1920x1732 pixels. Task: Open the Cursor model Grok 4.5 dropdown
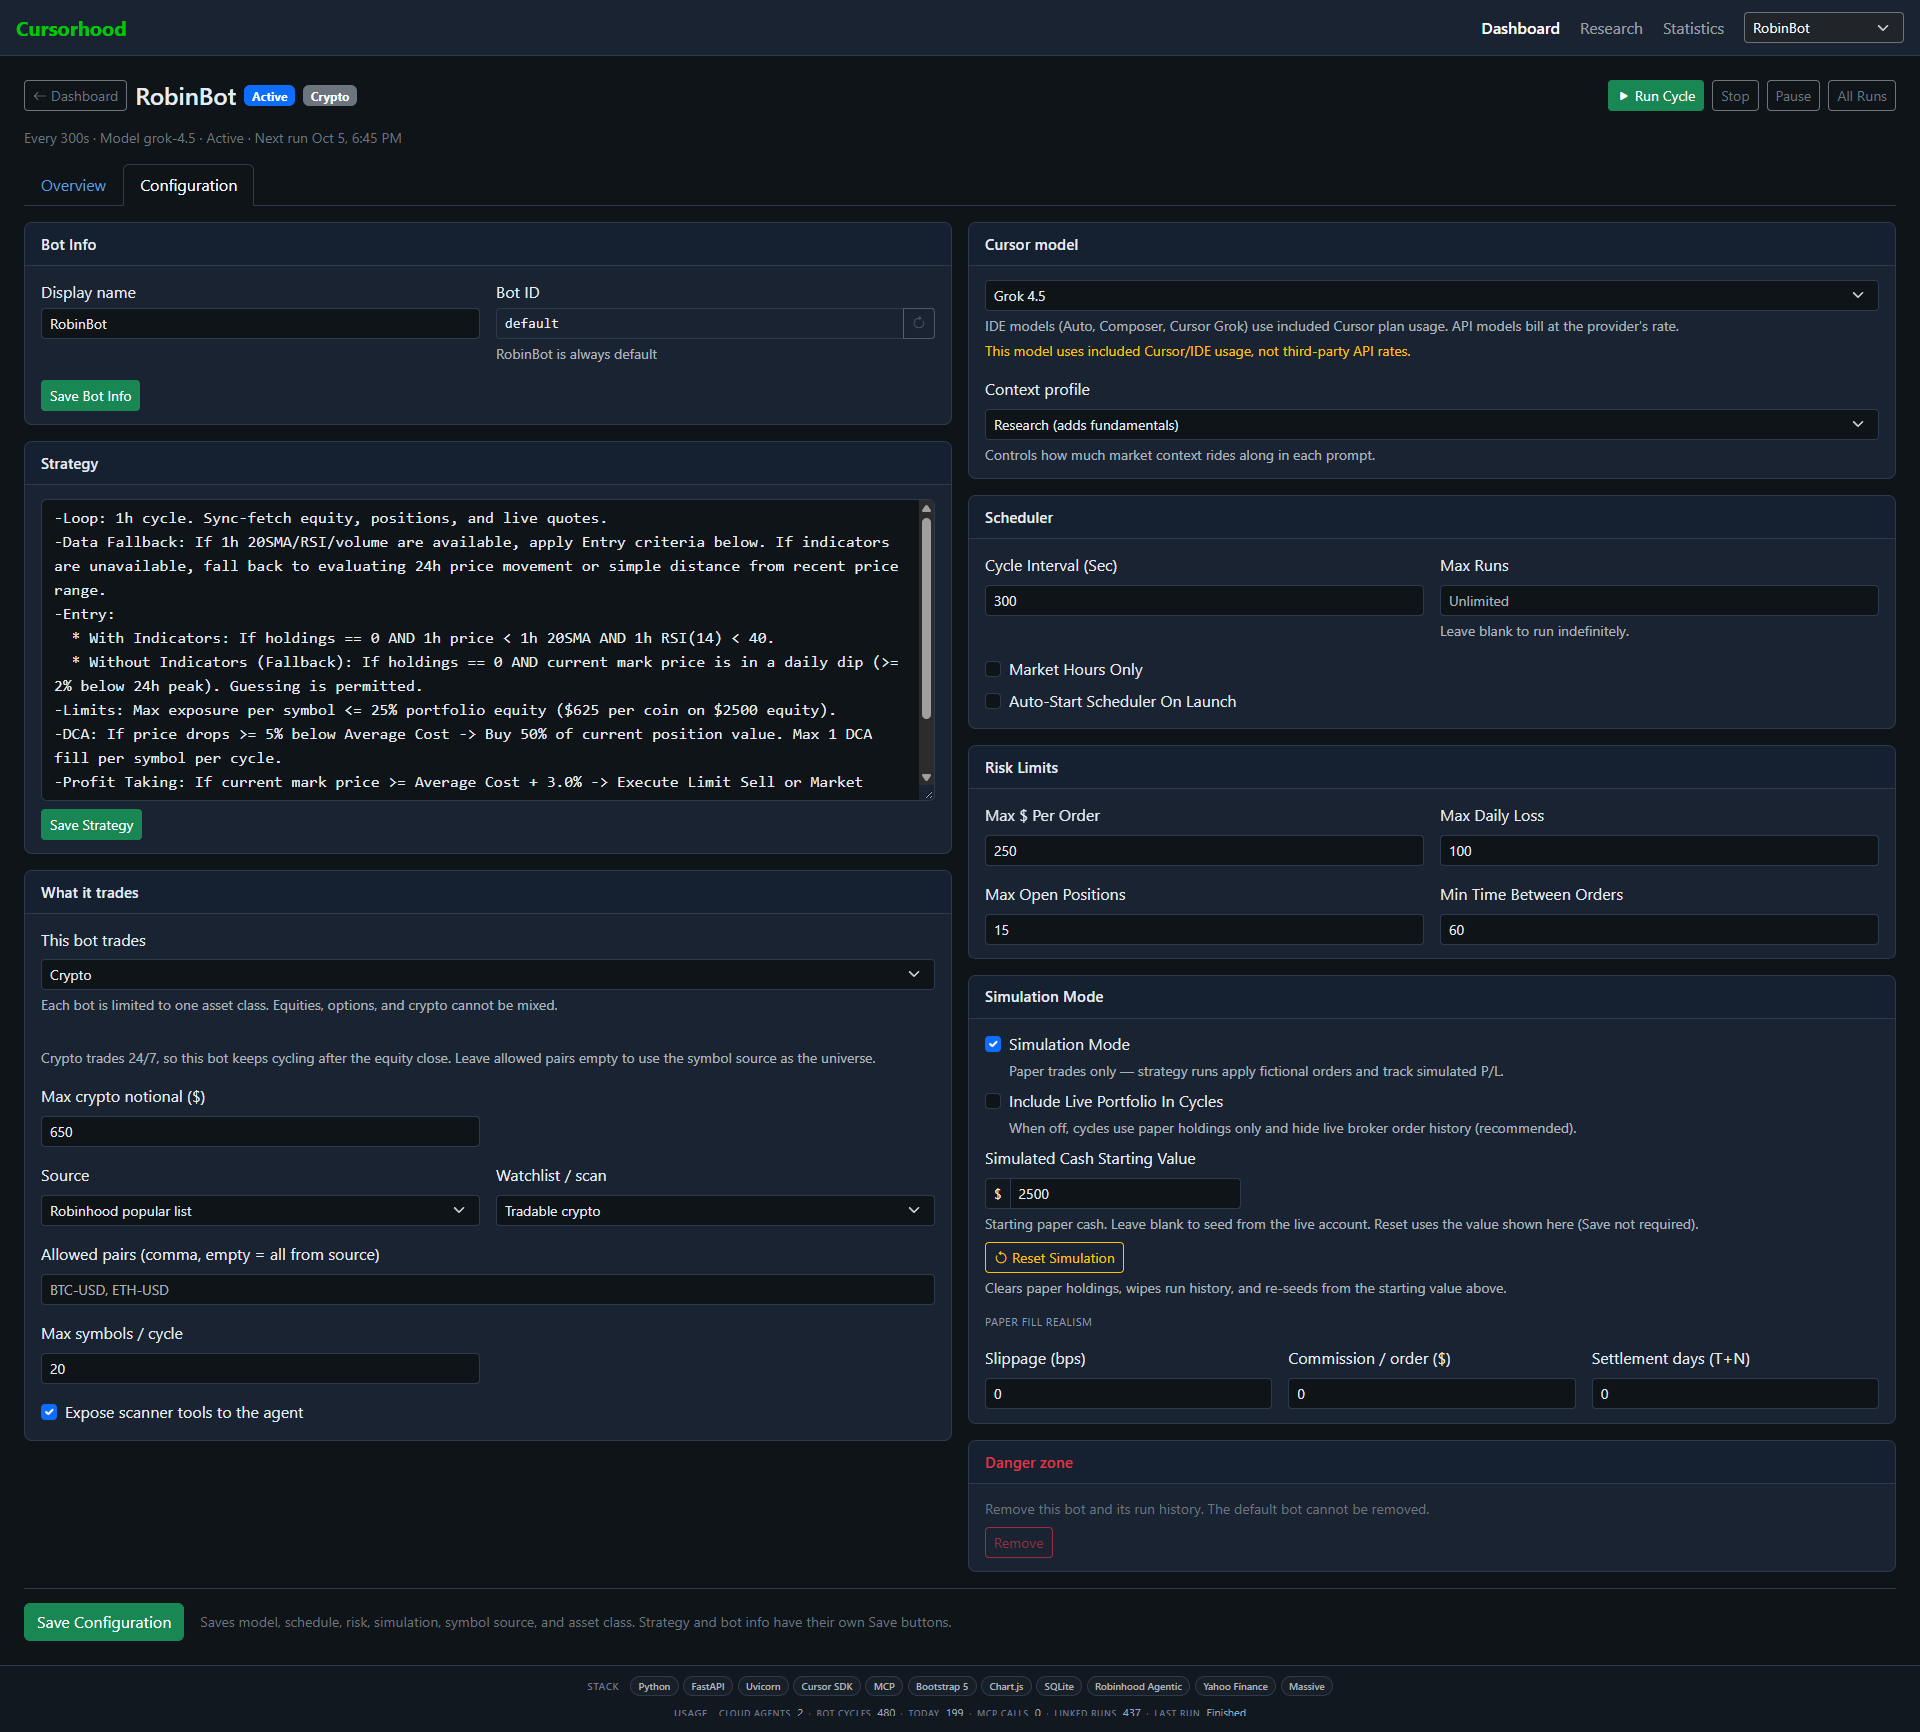1431,296
